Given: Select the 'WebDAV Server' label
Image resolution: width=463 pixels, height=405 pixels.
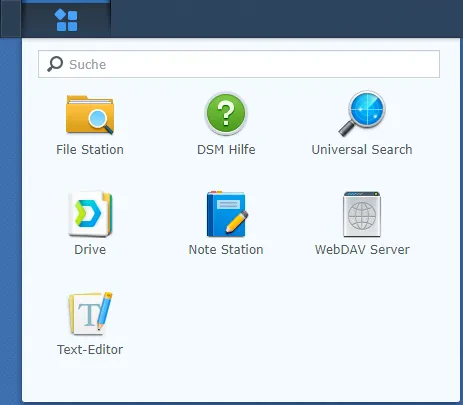Looking at the screenshot, I should coord(362,250).
